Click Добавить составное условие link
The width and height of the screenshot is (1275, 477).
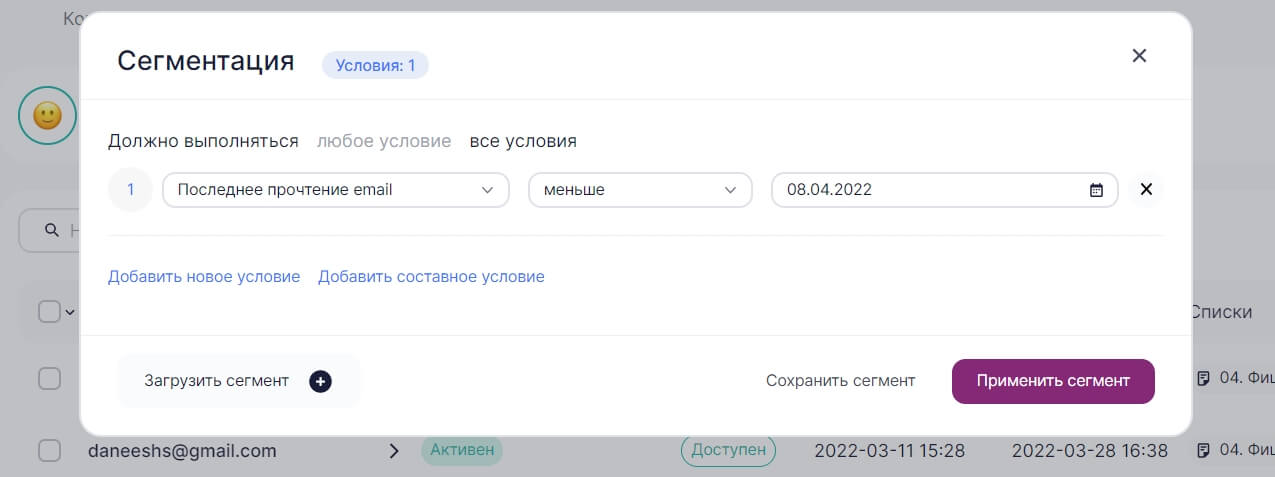431,277
